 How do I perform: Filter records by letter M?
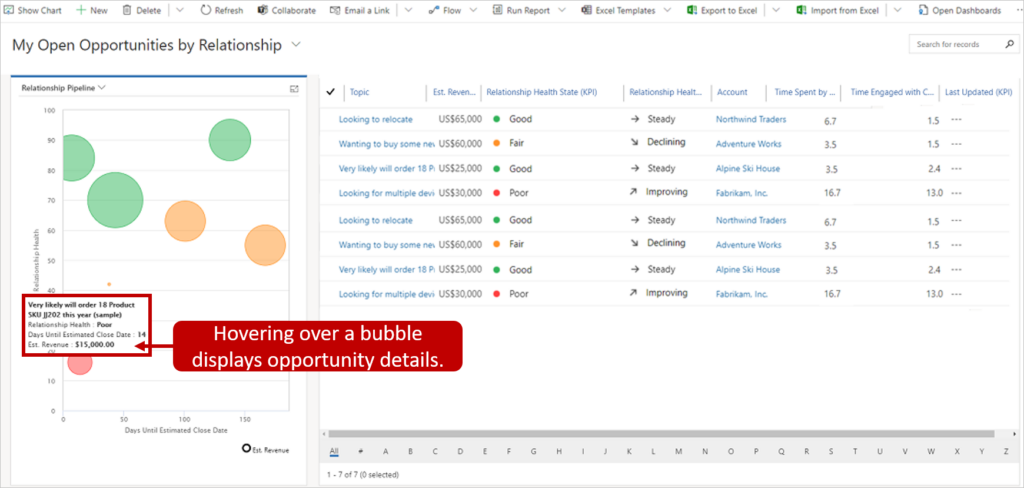(x=679, y=451)
